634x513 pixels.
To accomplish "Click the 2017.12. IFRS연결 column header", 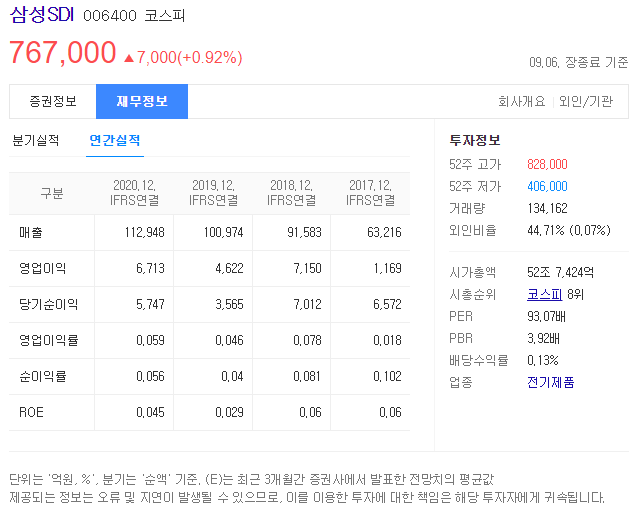I will point(370,193).
